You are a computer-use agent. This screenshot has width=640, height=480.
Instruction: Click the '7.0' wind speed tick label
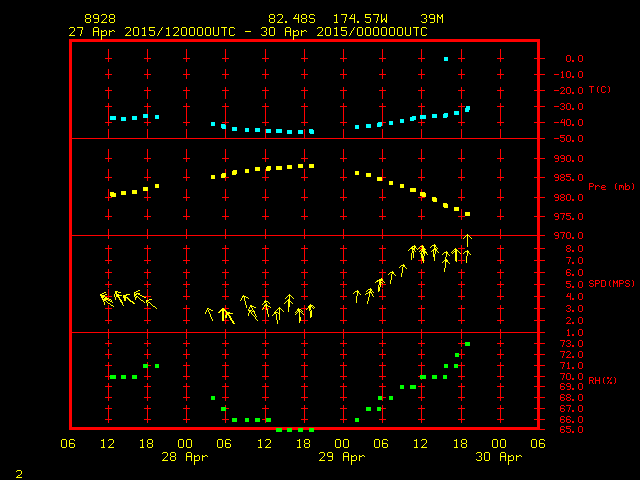574,261
